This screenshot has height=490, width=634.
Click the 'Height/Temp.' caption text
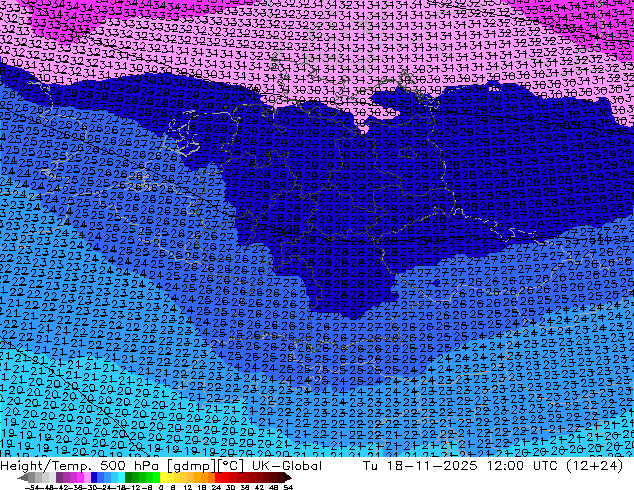click(48, 466)
